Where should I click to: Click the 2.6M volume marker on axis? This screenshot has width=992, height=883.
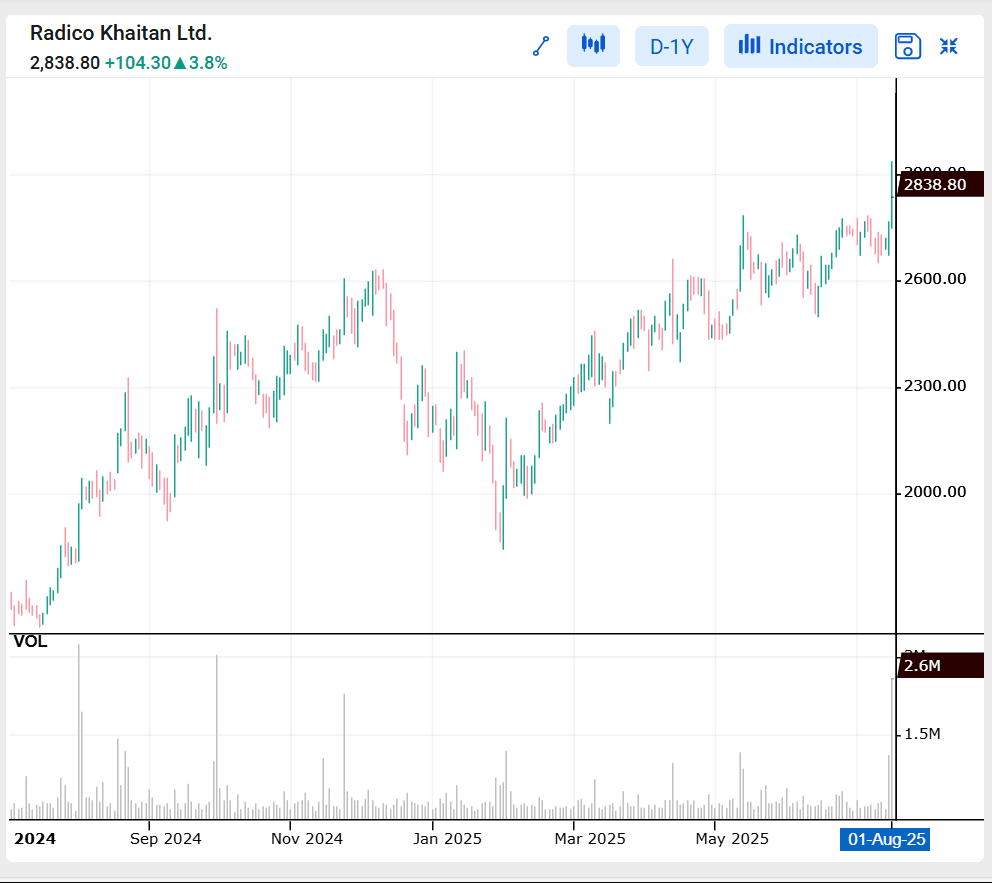[940, 665]
